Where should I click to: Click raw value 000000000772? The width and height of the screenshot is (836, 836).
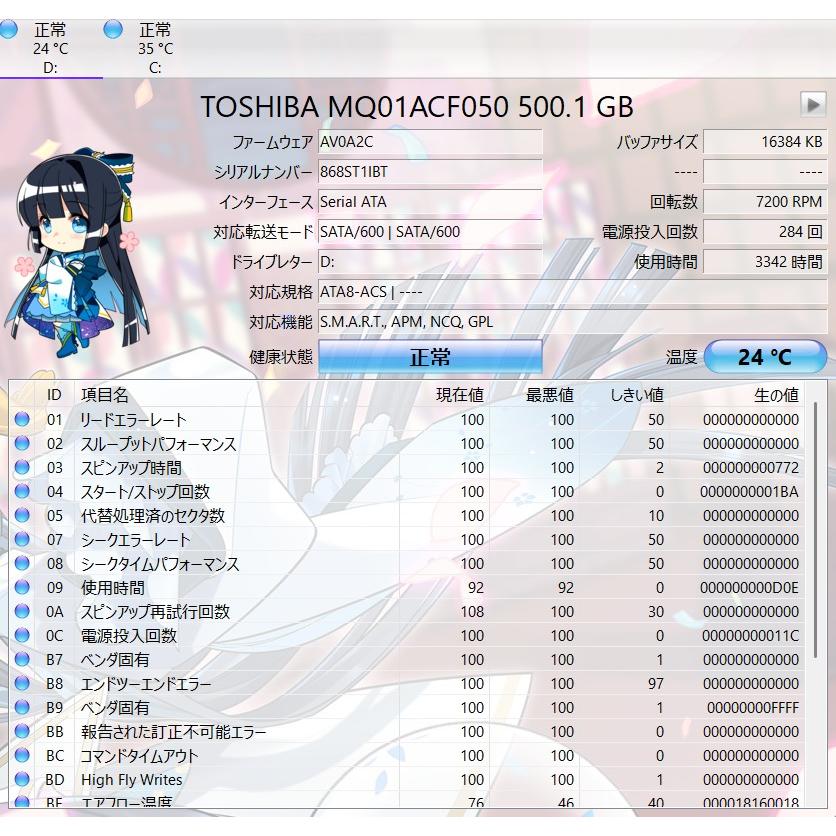click(x=751, y=468)
